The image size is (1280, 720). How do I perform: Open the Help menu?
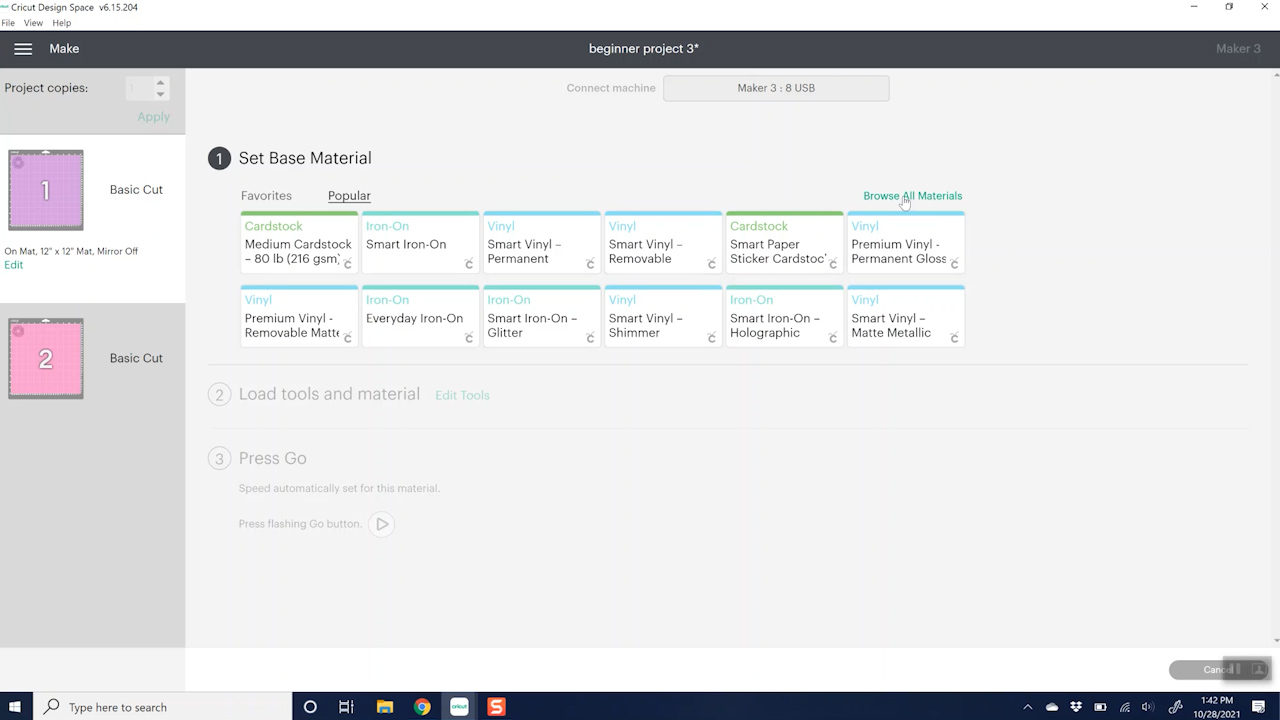pos(61,23)
